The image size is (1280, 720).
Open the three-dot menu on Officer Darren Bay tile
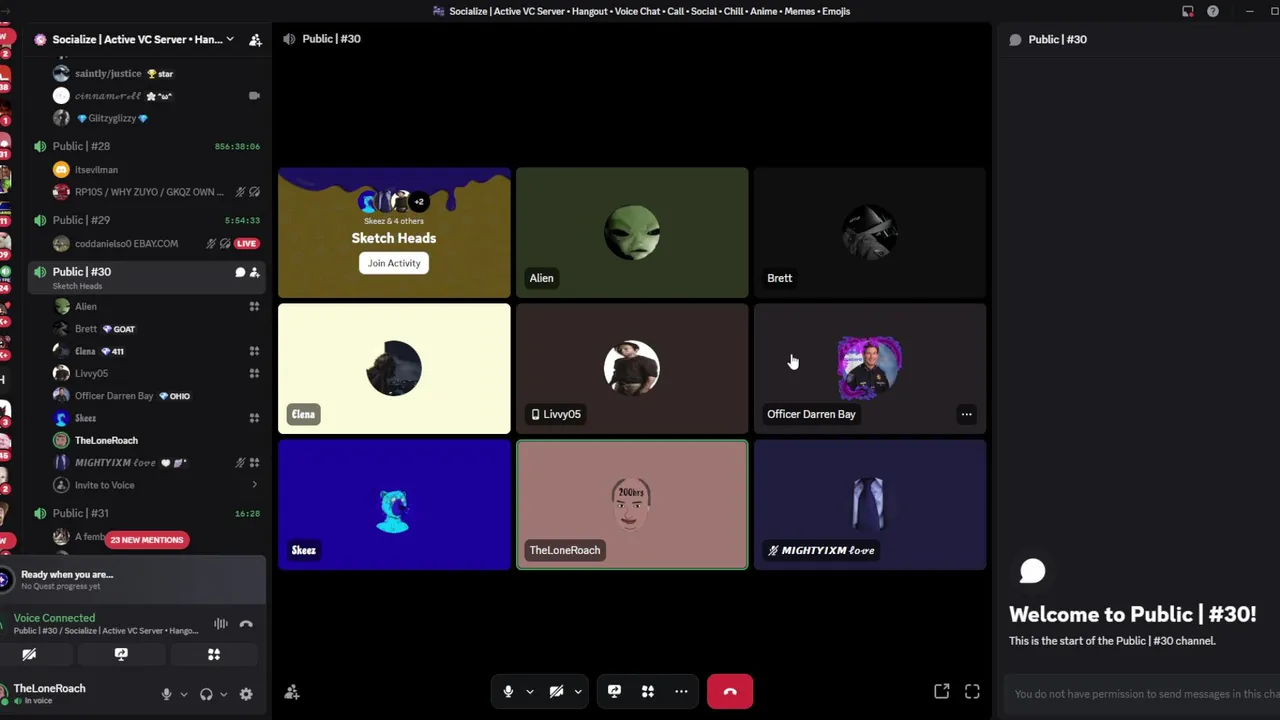click(966, 414)
